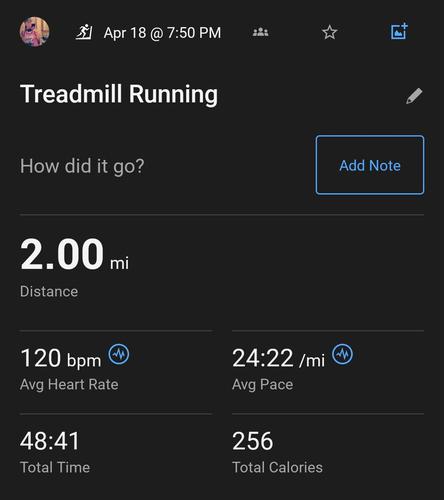The height and width of the screenshot is (500, 444).
Task: Tap the Treadmill Running title
Action: point(119,94)
